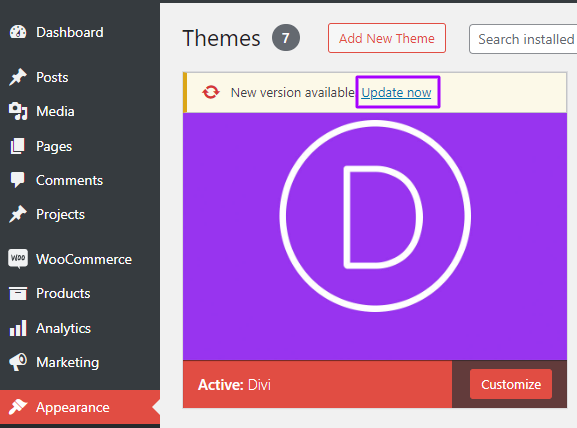Focus the Search installed themes field

(523, 39)
